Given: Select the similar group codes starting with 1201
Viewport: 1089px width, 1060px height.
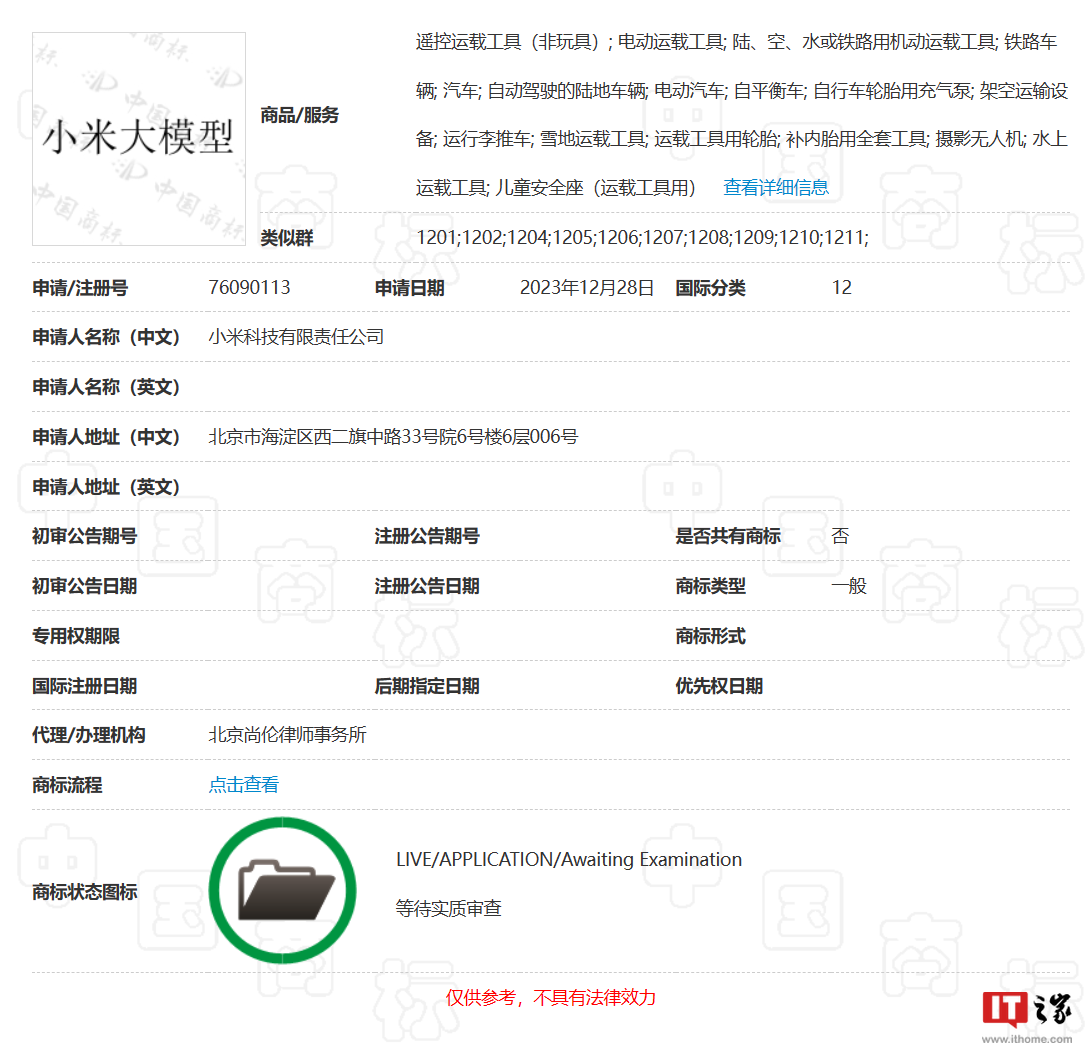Looking at the screenshot, I should (x=642, y=238).
